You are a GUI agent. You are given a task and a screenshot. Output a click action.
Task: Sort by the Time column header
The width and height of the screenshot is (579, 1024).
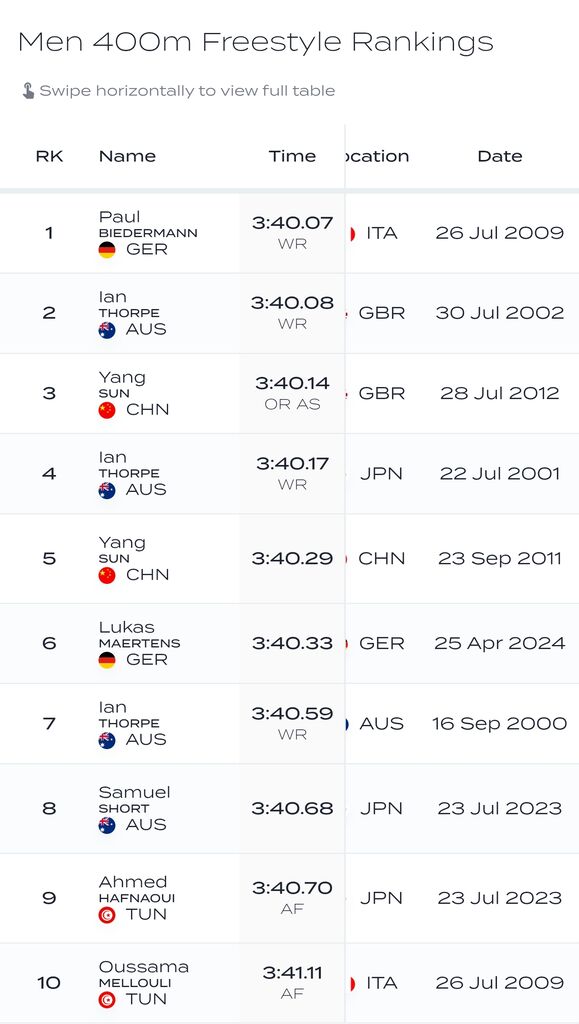pos(292,156)
